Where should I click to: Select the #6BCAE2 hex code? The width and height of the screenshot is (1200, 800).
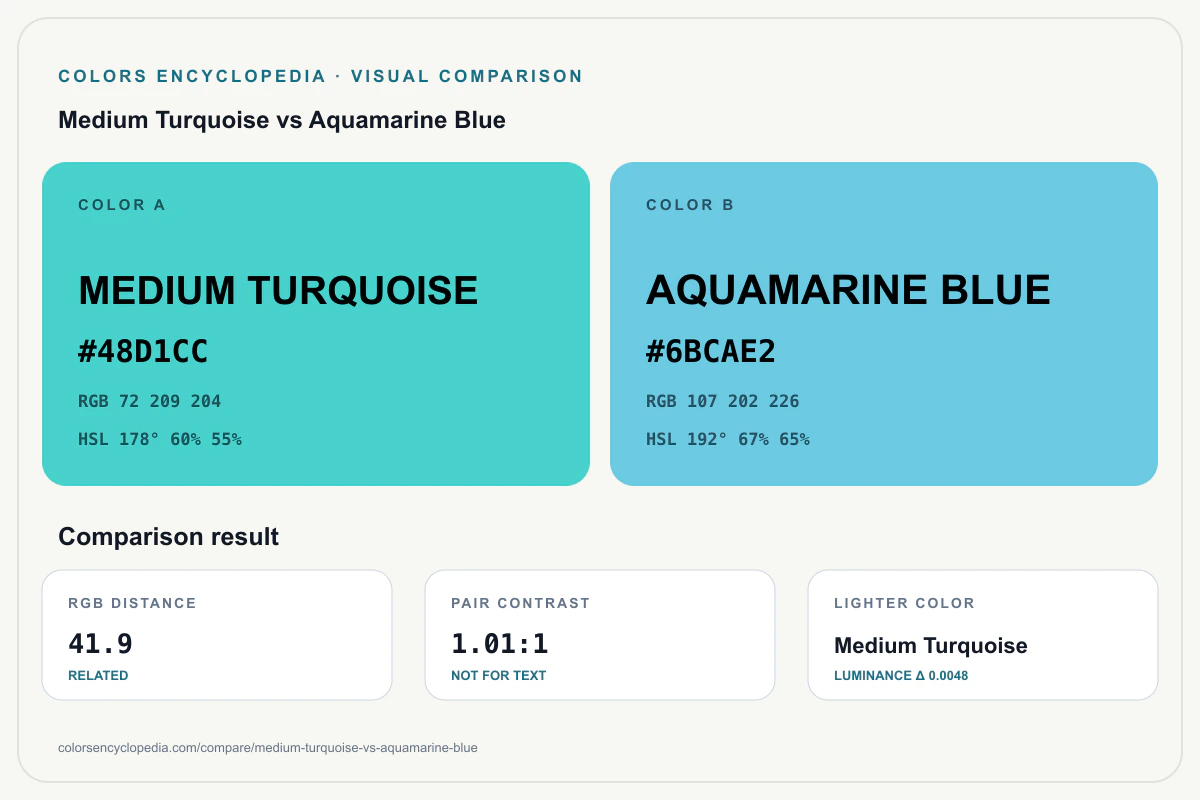(711, 352)
